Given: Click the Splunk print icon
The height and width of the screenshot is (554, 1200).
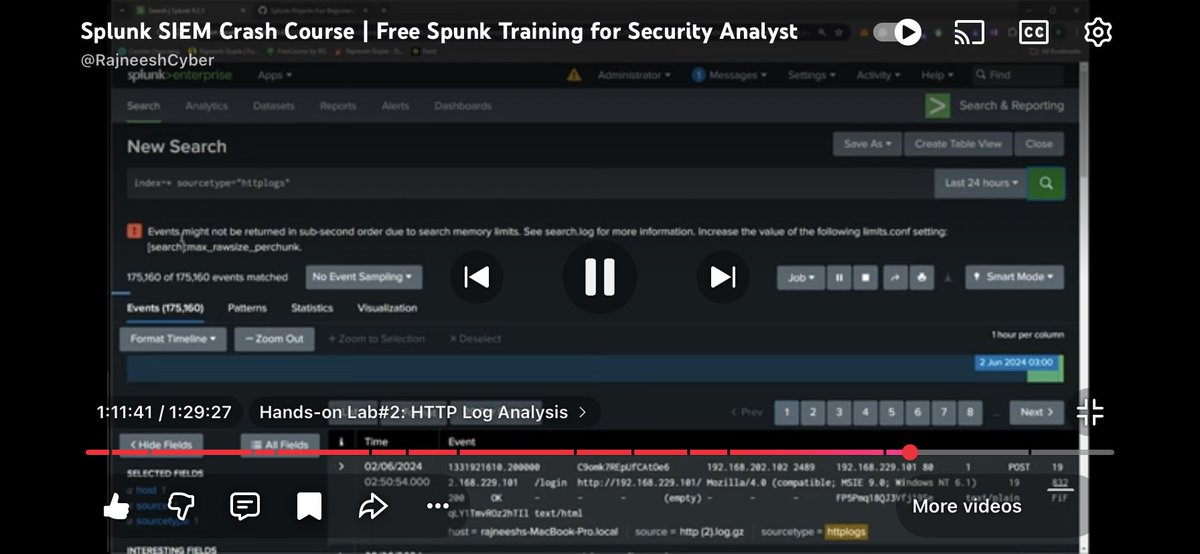Looking at the screenshot, I should point(920,277).
